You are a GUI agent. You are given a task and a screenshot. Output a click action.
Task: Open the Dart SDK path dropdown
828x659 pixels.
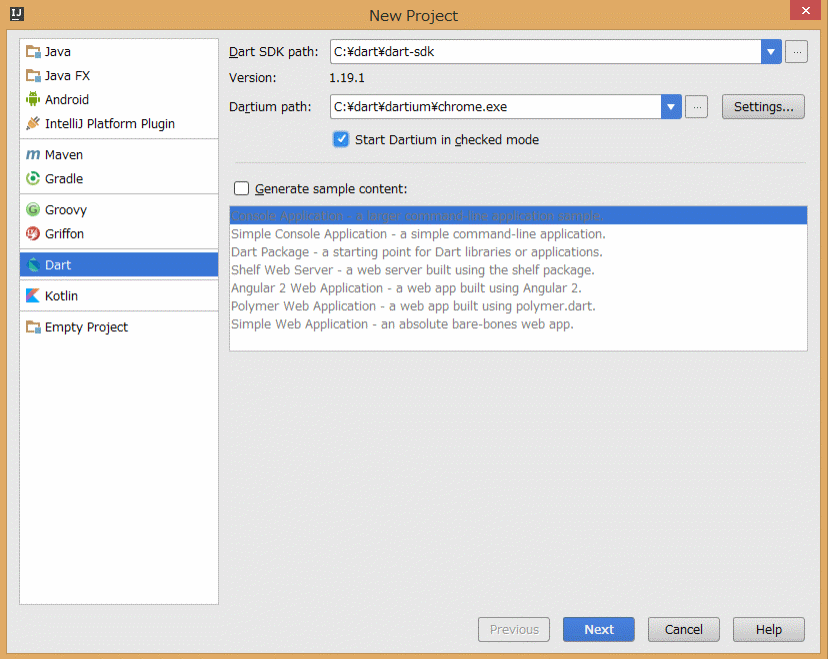coord(771,52)
